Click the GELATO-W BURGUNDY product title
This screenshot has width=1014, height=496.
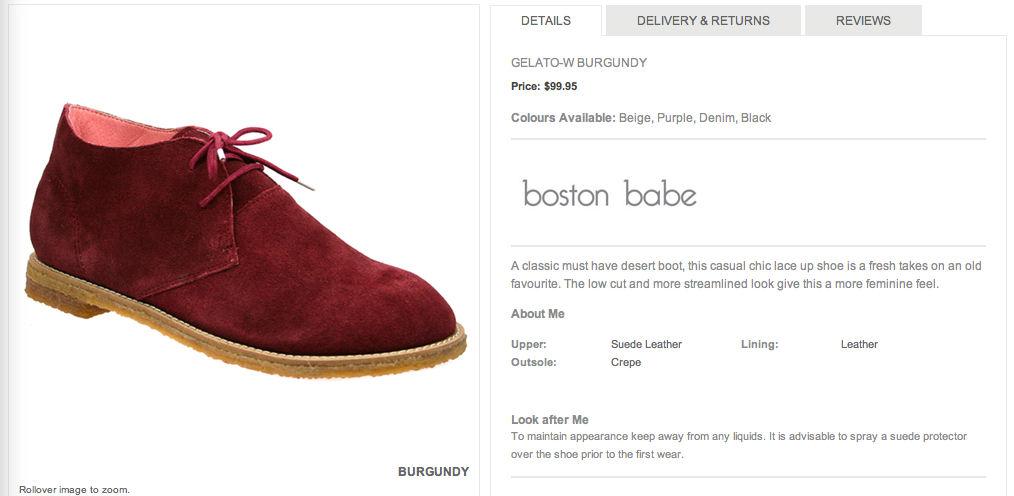(579, 63)
